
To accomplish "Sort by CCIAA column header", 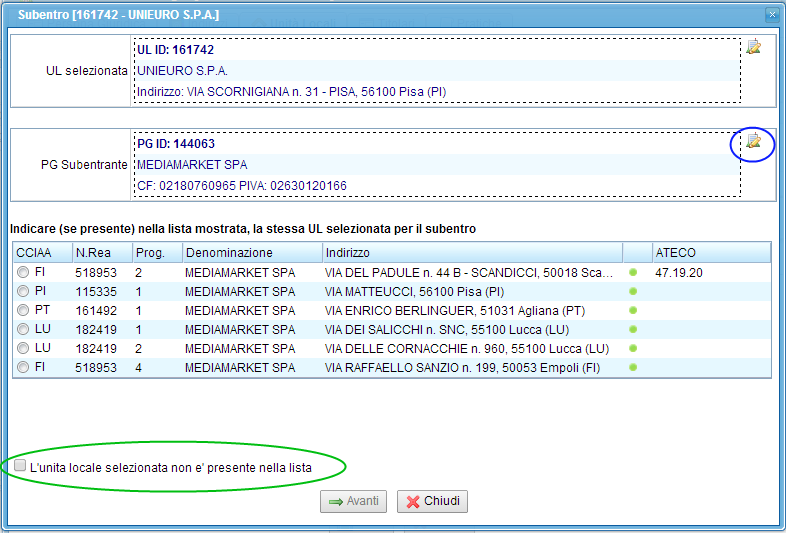I will [43, 253].
